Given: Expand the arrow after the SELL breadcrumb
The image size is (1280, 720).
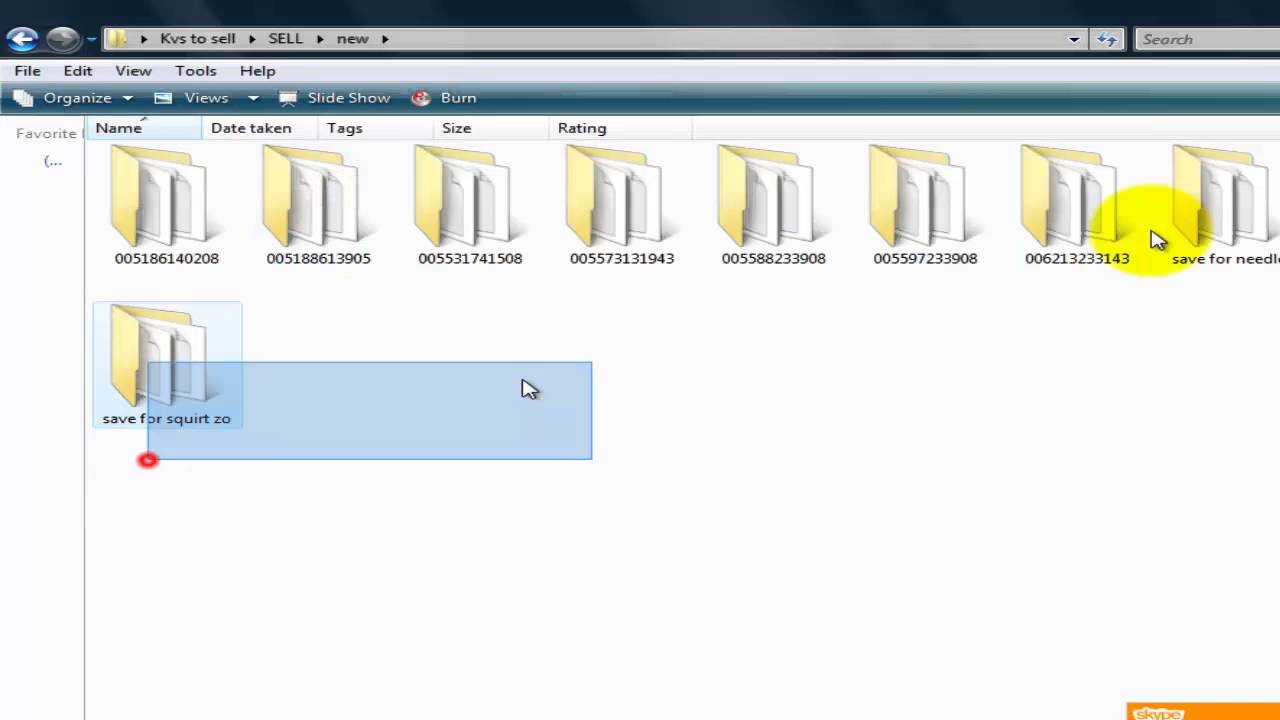Looking at the screenshot, I should click(x=320, y=39).
